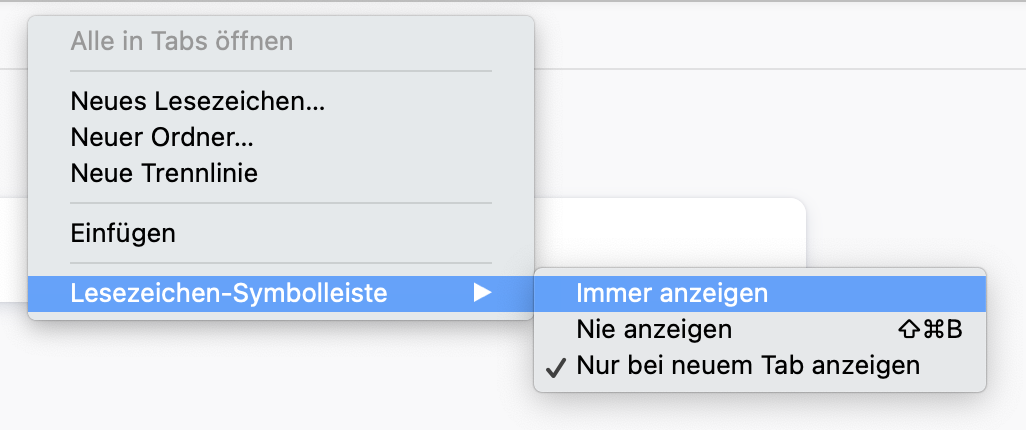Viewport: 1026px width, 430px height.
Task: Click the greyed-out Alle in Tabs öffnen item
Action: (181, 41)
